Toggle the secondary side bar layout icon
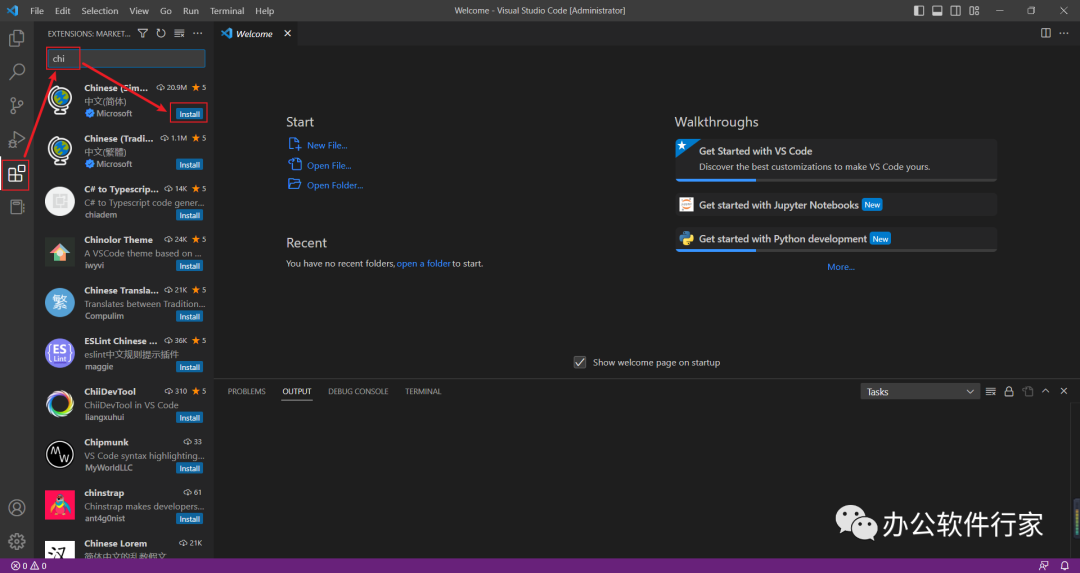This screenshot has width=1080, height=573. [955, 10]
